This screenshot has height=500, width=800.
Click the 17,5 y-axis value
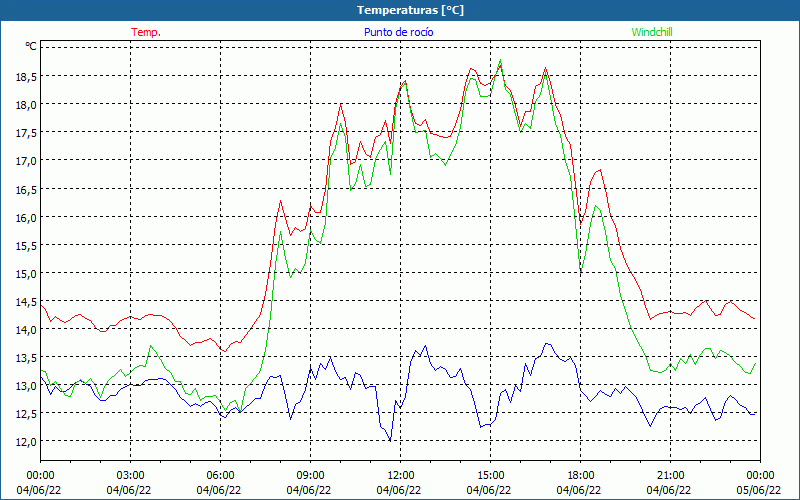28,133
